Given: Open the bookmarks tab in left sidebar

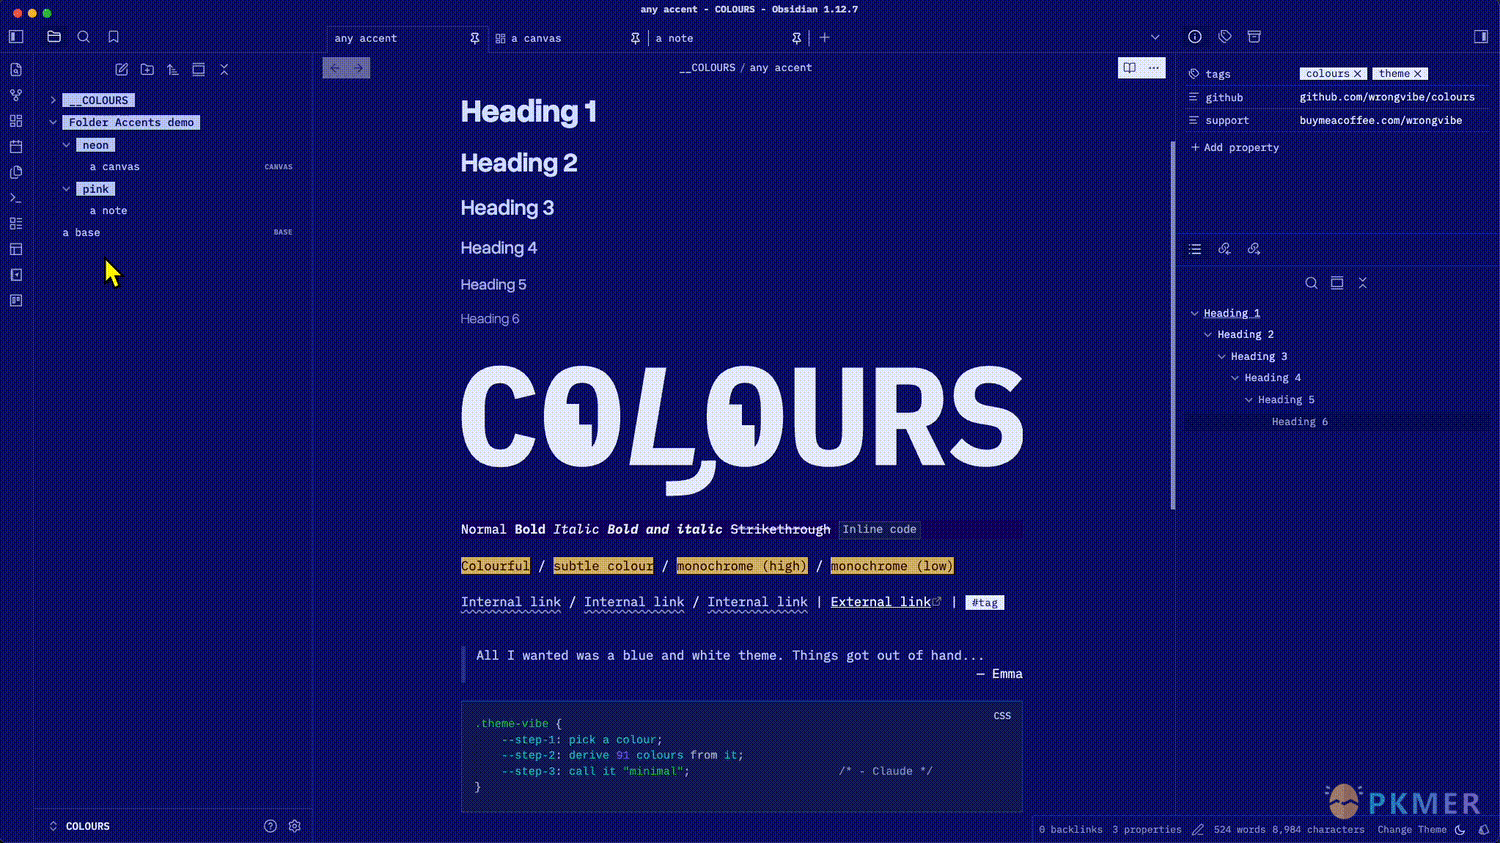Looking at the screenshot, I should (x=113, y=37).
